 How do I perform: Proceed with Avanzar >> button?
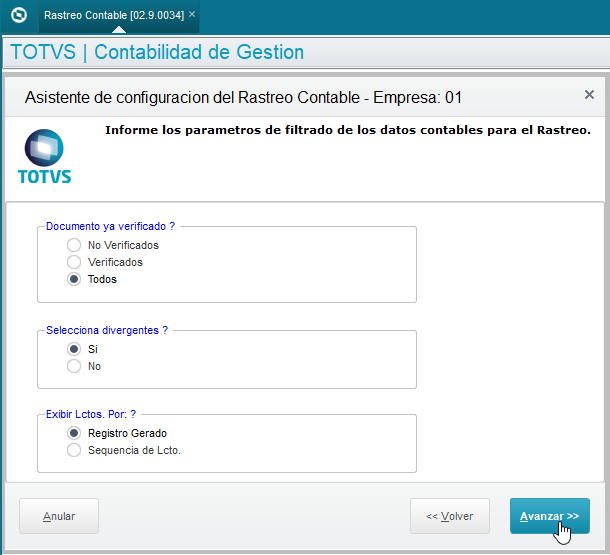coord(550,516)
